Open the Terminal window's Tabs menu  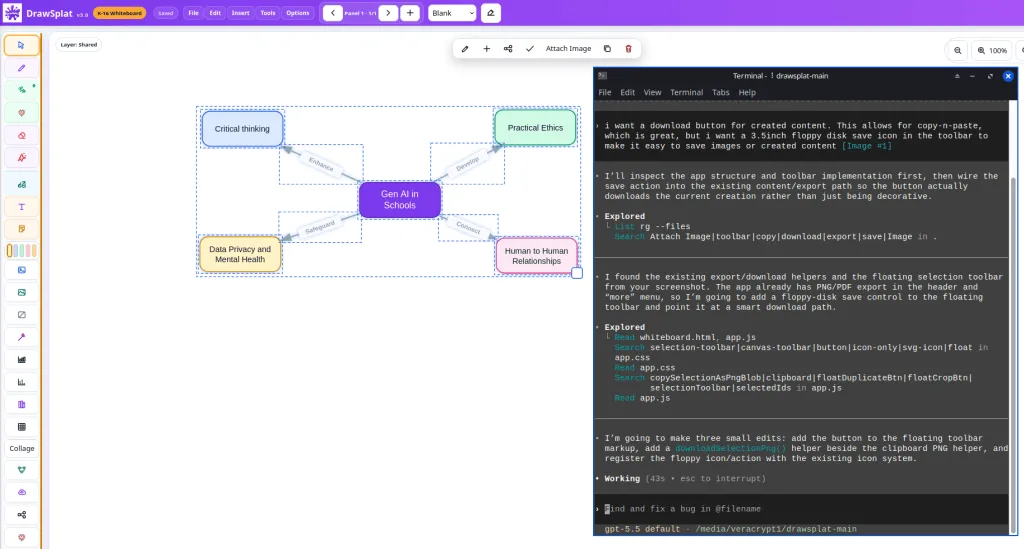[x=720, y=93]
